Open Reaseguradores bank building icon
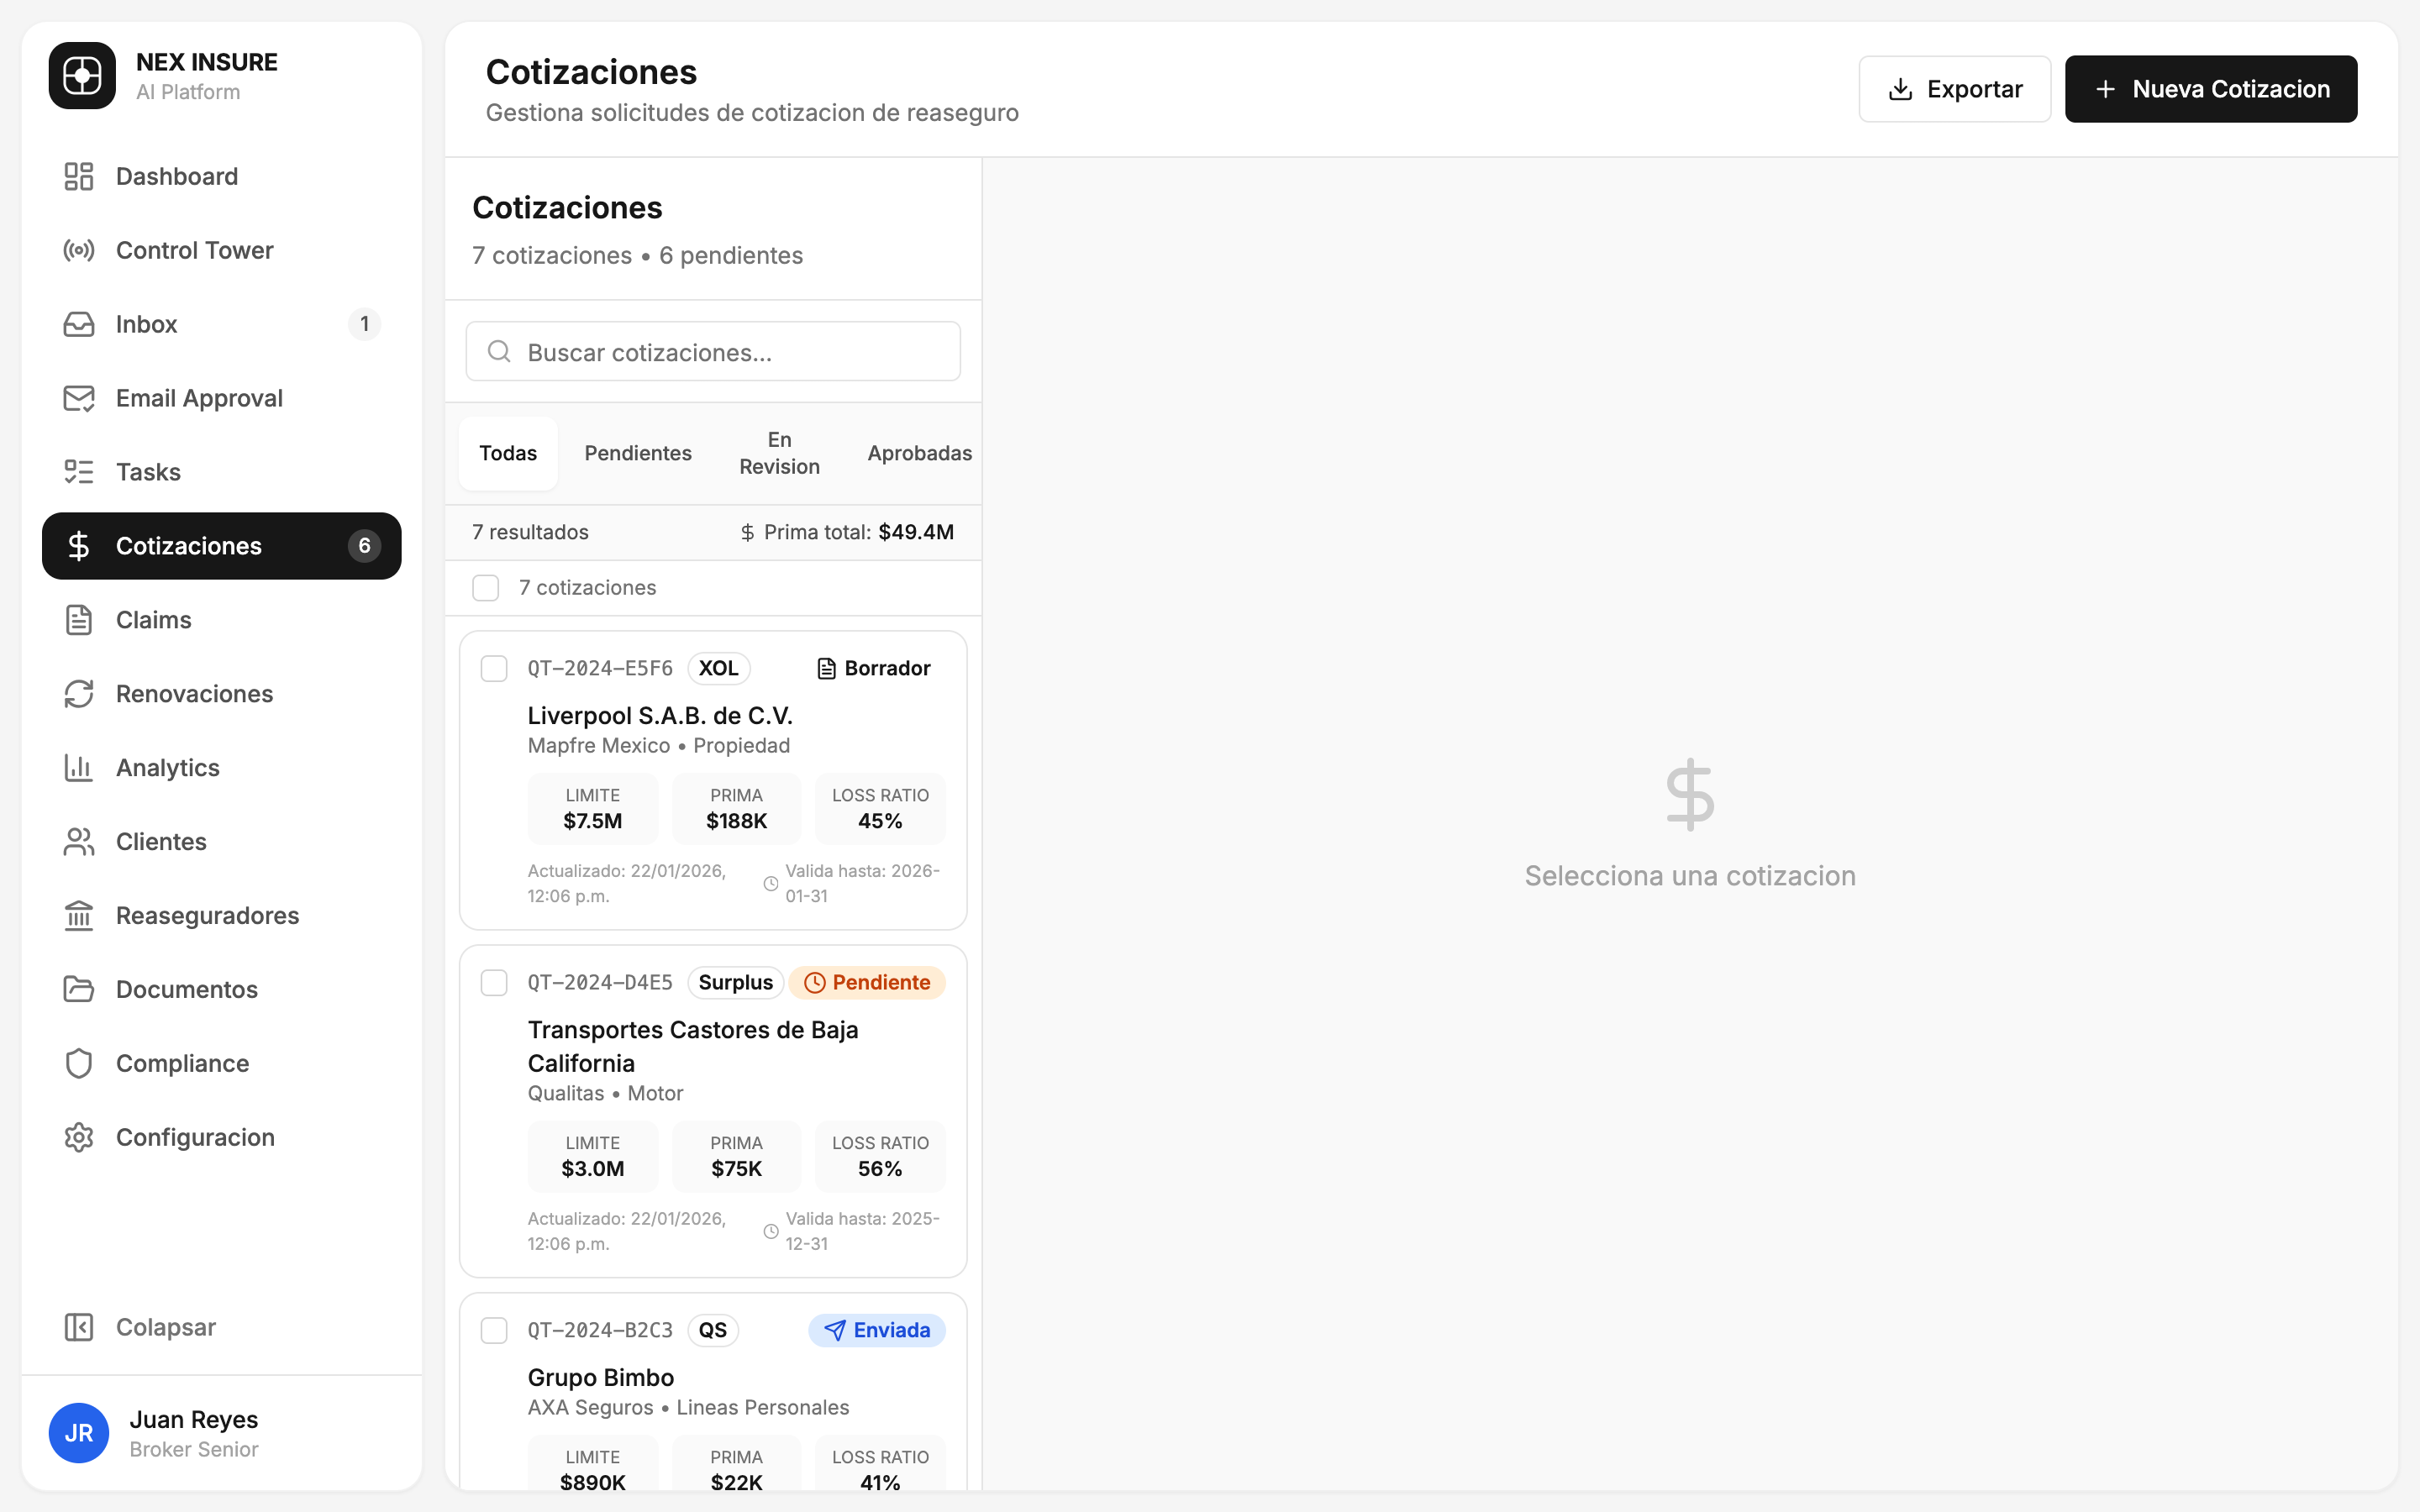 (79, 916)
